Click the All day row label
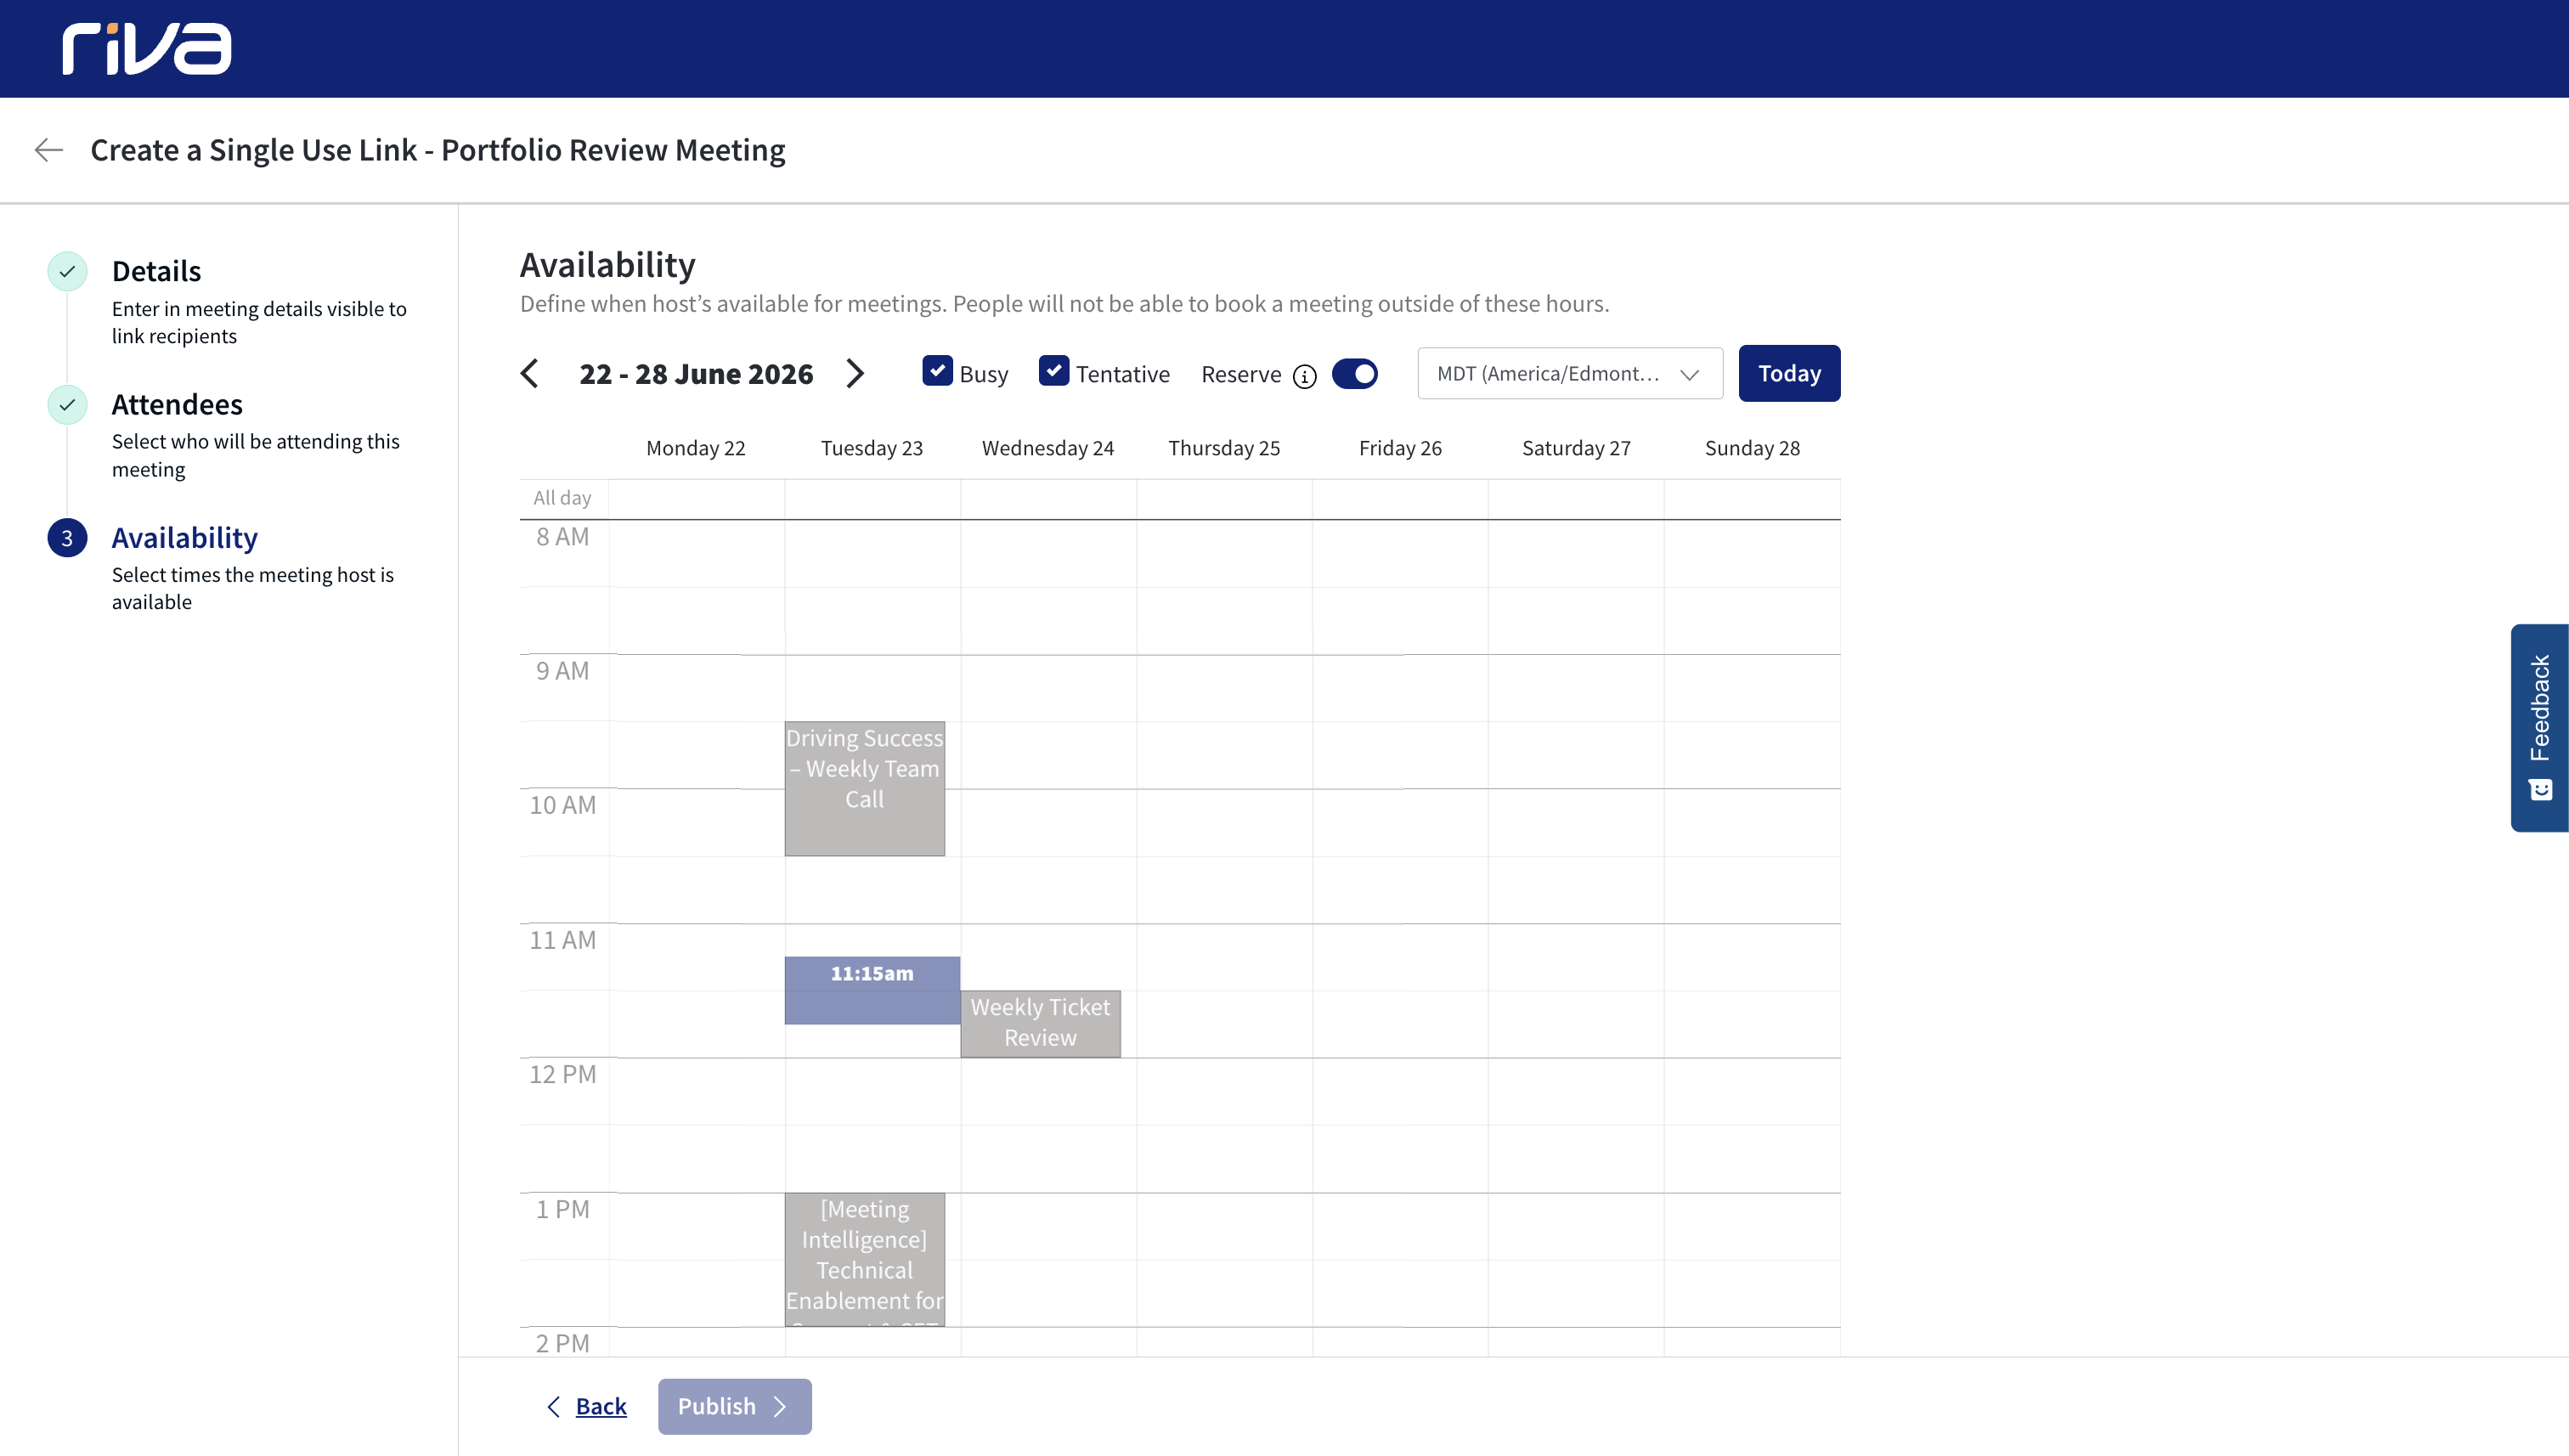Image resolution: width=2569 pixels, height=1456 pixels. tap(562, 498)
